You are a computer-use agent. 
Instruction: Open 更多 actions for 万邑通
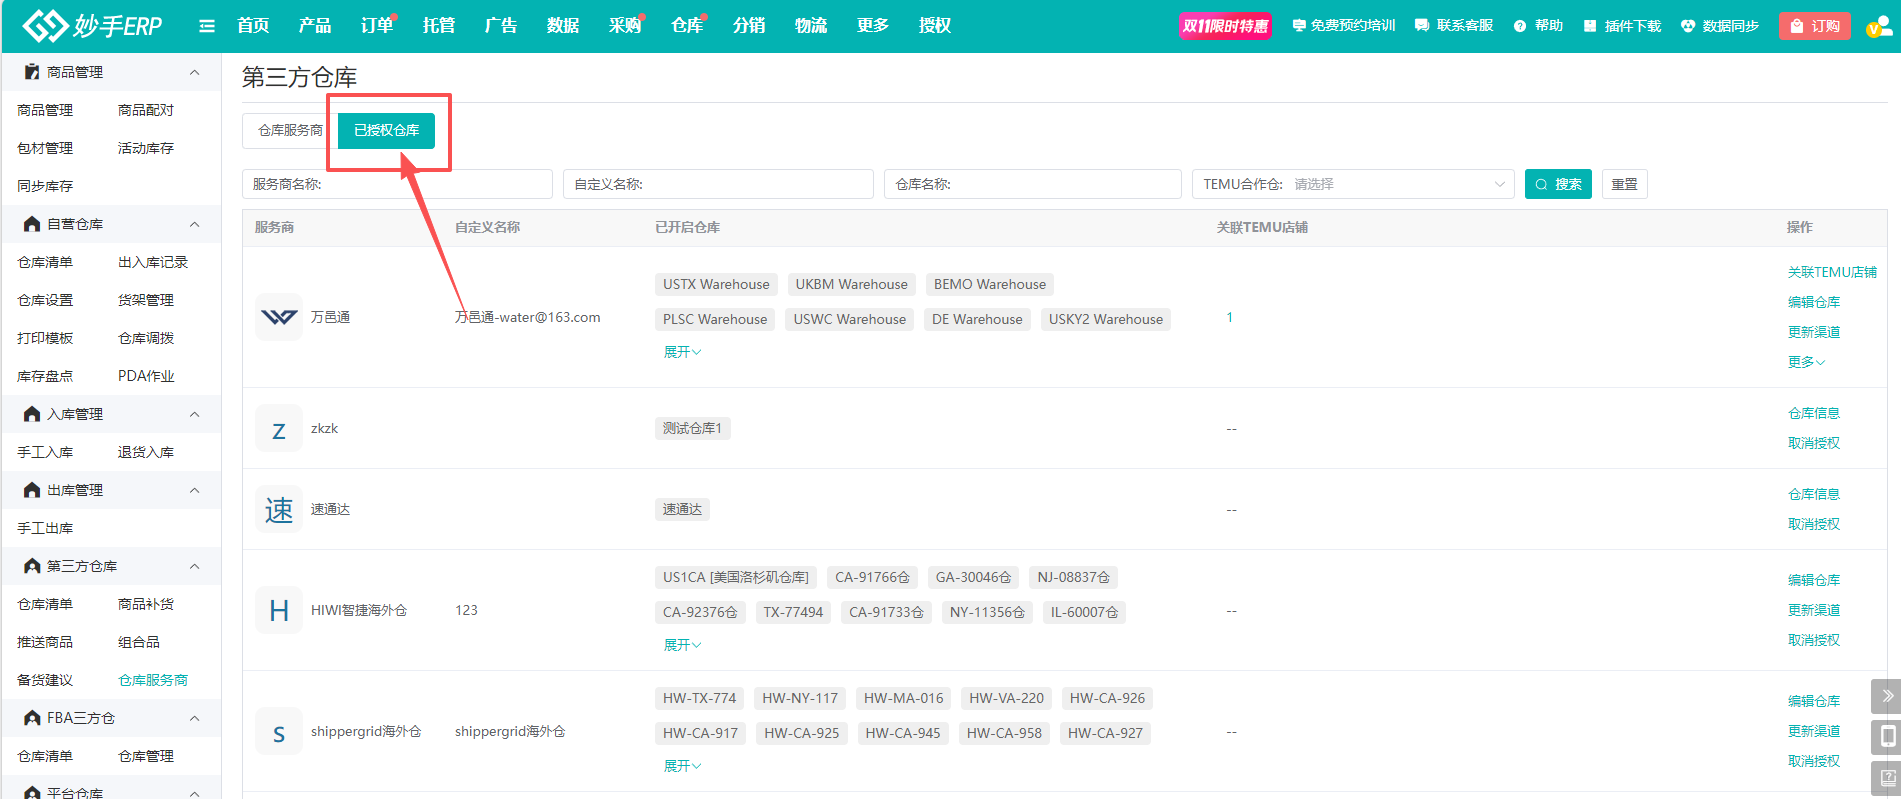click(1806, 362)
